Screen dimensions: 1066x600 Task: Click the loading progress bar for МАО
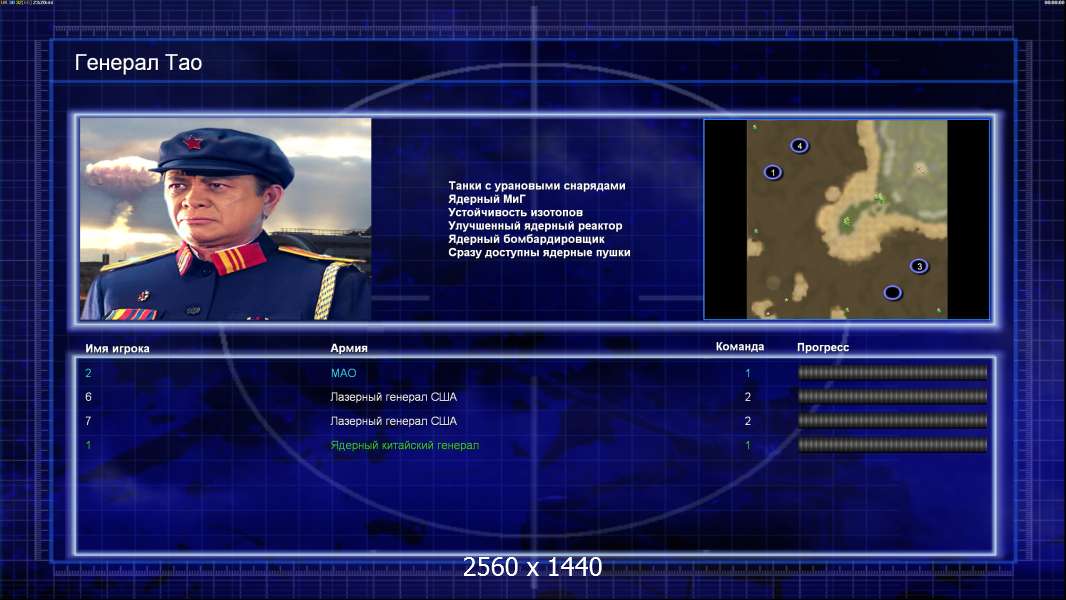pyautogui.click(x=893, y=372)
